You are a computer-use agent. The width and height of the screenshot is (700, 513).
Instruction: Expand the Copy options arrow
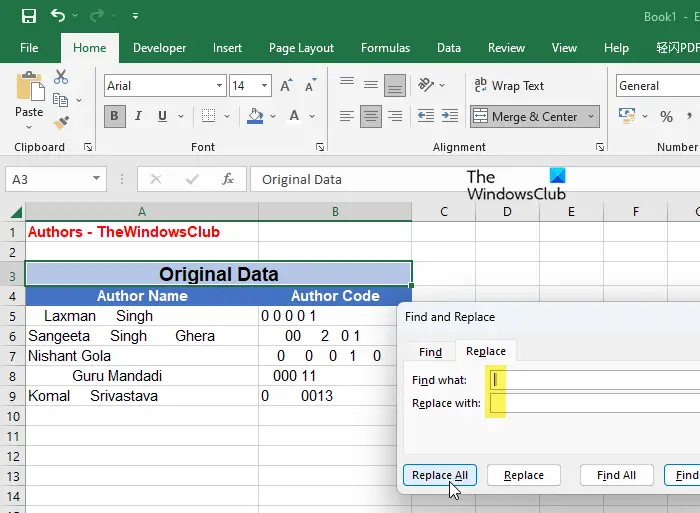(79, 100)
